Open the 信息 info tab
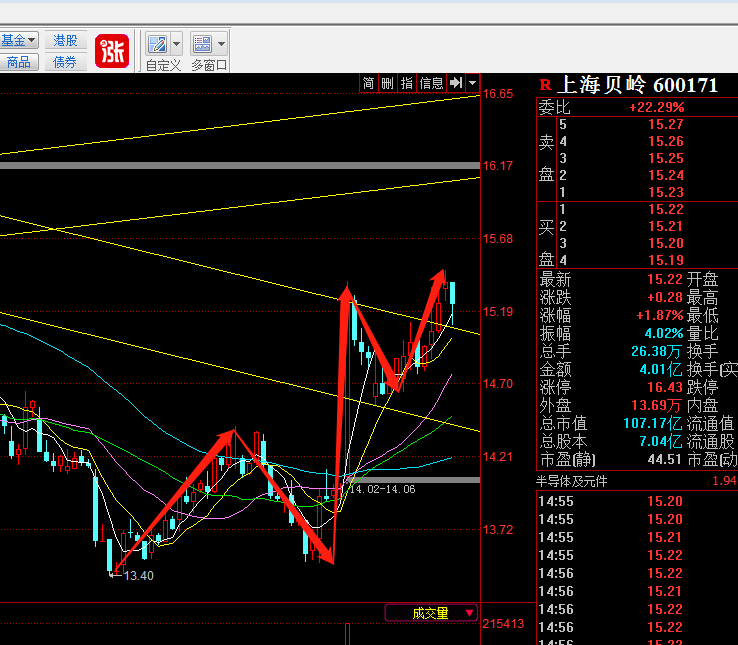The height and width of the screenshot is (645, 738). [x=431, y=83]
